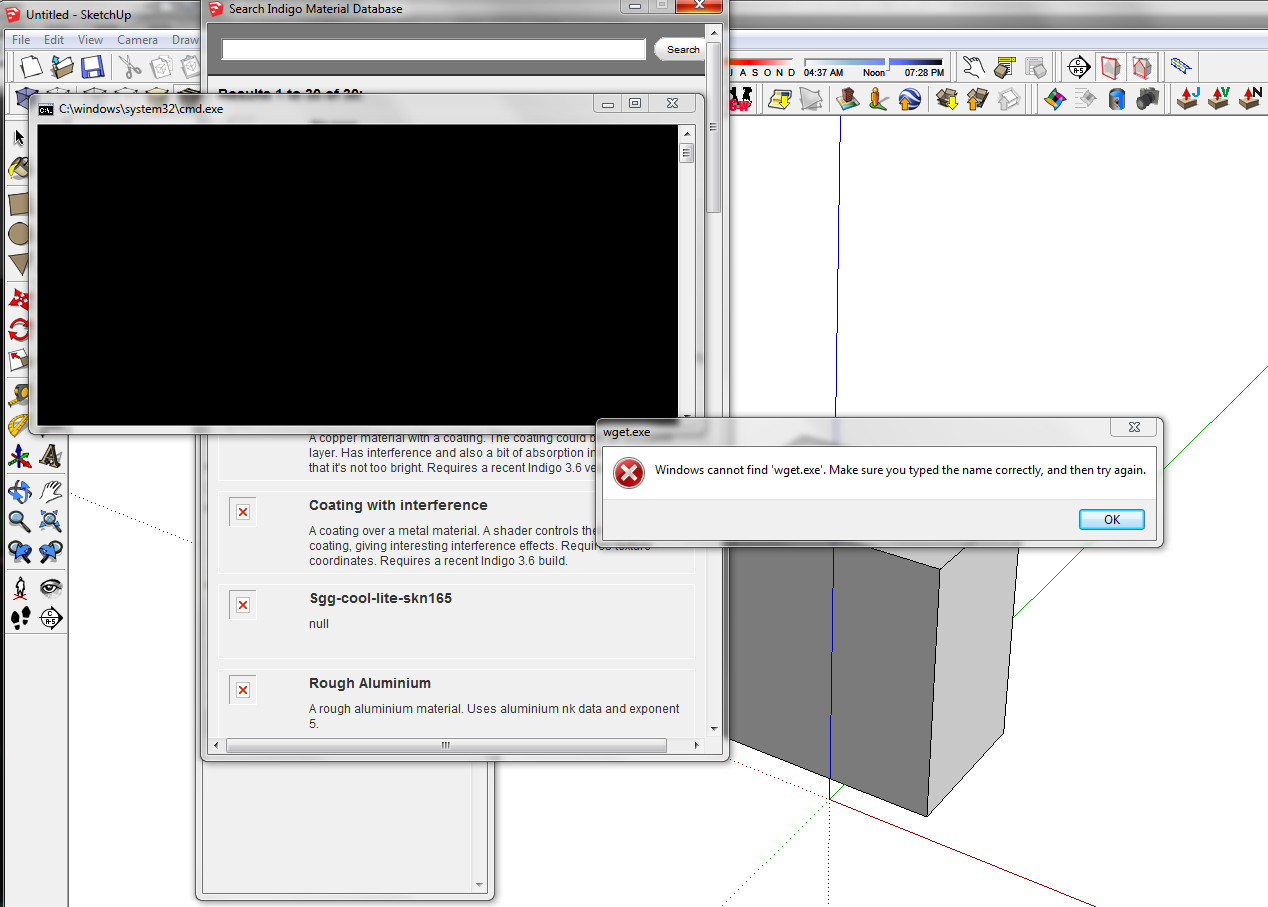
Task: Click the Previous view tool
Action: click(20, 551)
